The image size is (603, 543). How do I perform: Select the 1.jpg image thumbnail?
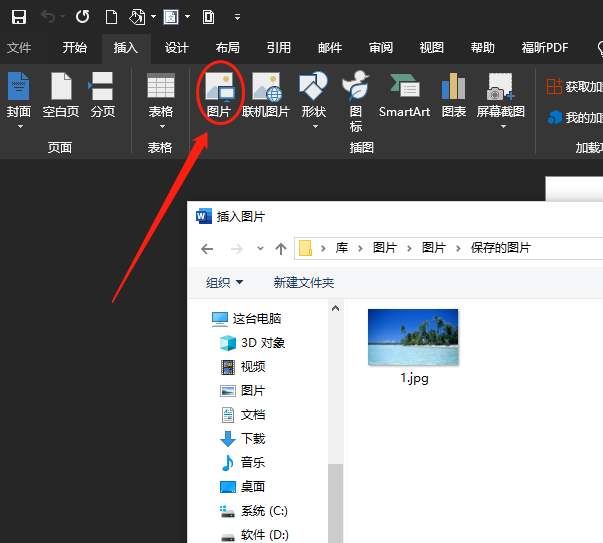[x=413, y=338]
